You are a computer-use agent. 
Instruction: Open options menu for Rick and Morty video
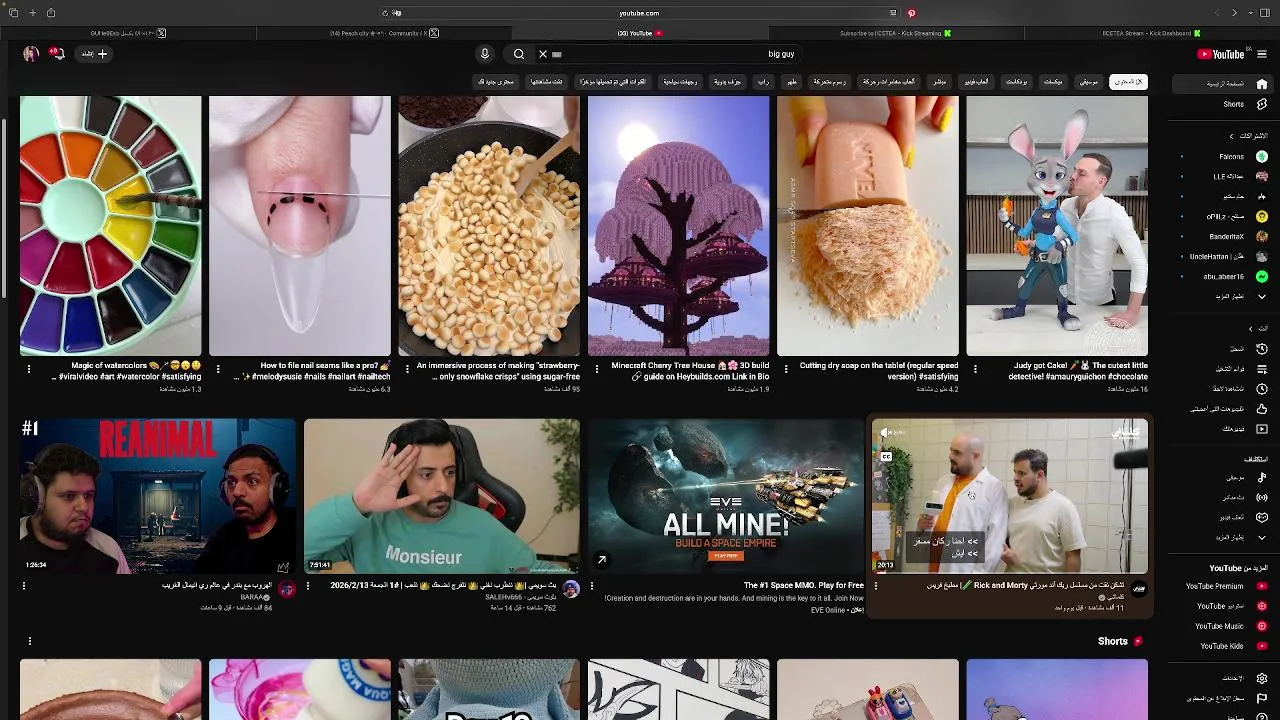click(x=876, y=586)
